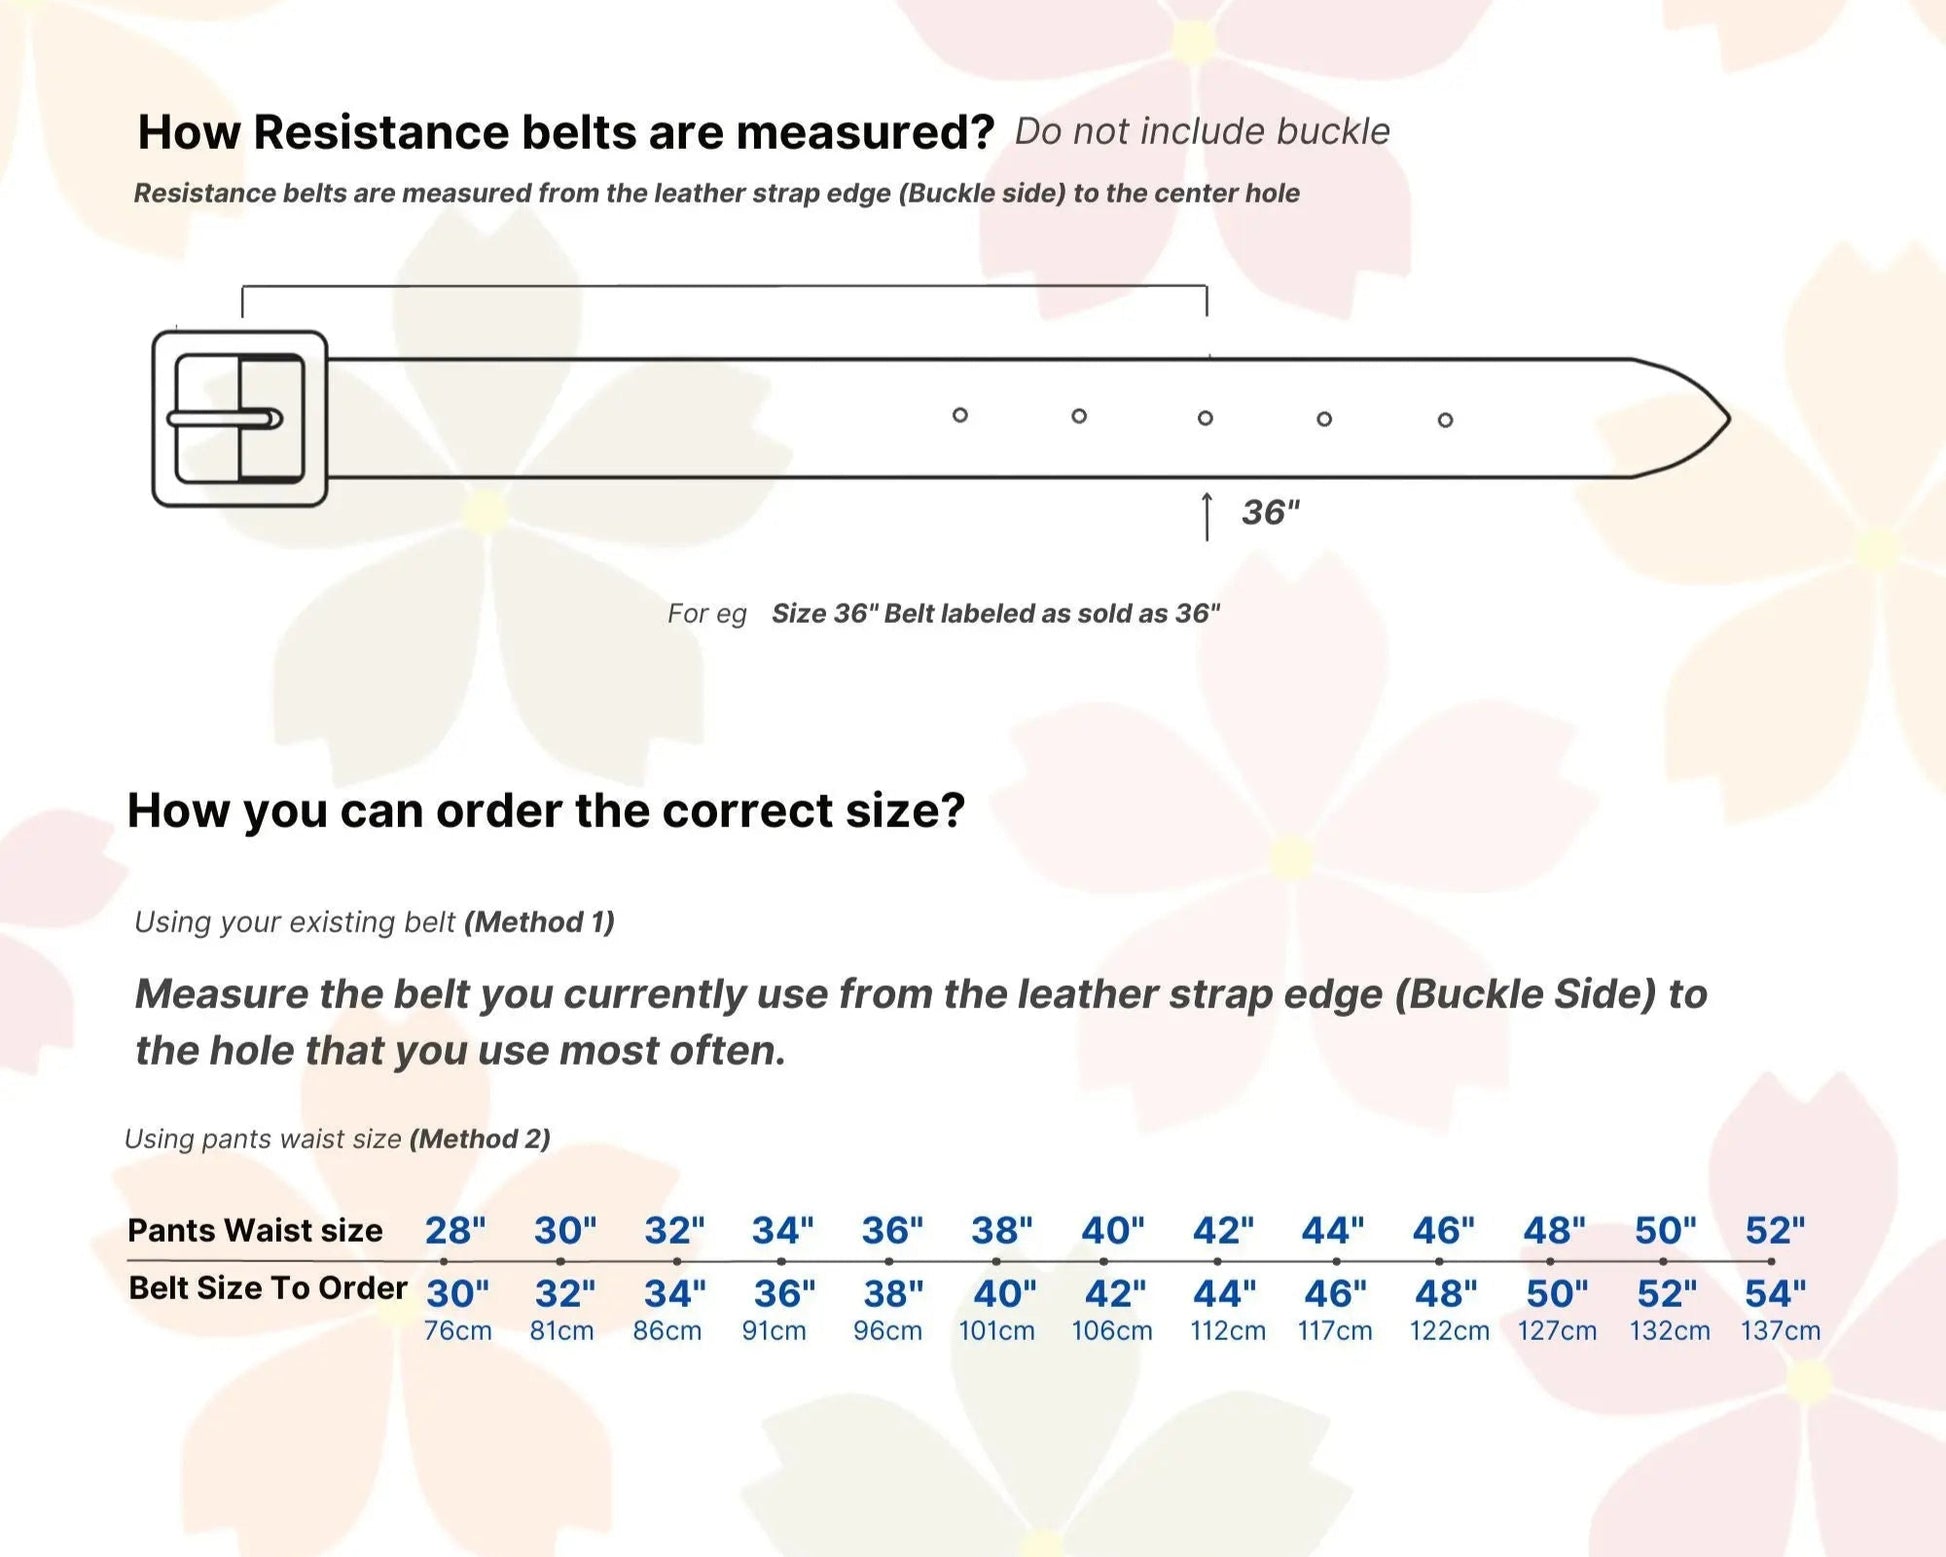
Task: Click the belt buckle illustration
Action: (240, 419)
